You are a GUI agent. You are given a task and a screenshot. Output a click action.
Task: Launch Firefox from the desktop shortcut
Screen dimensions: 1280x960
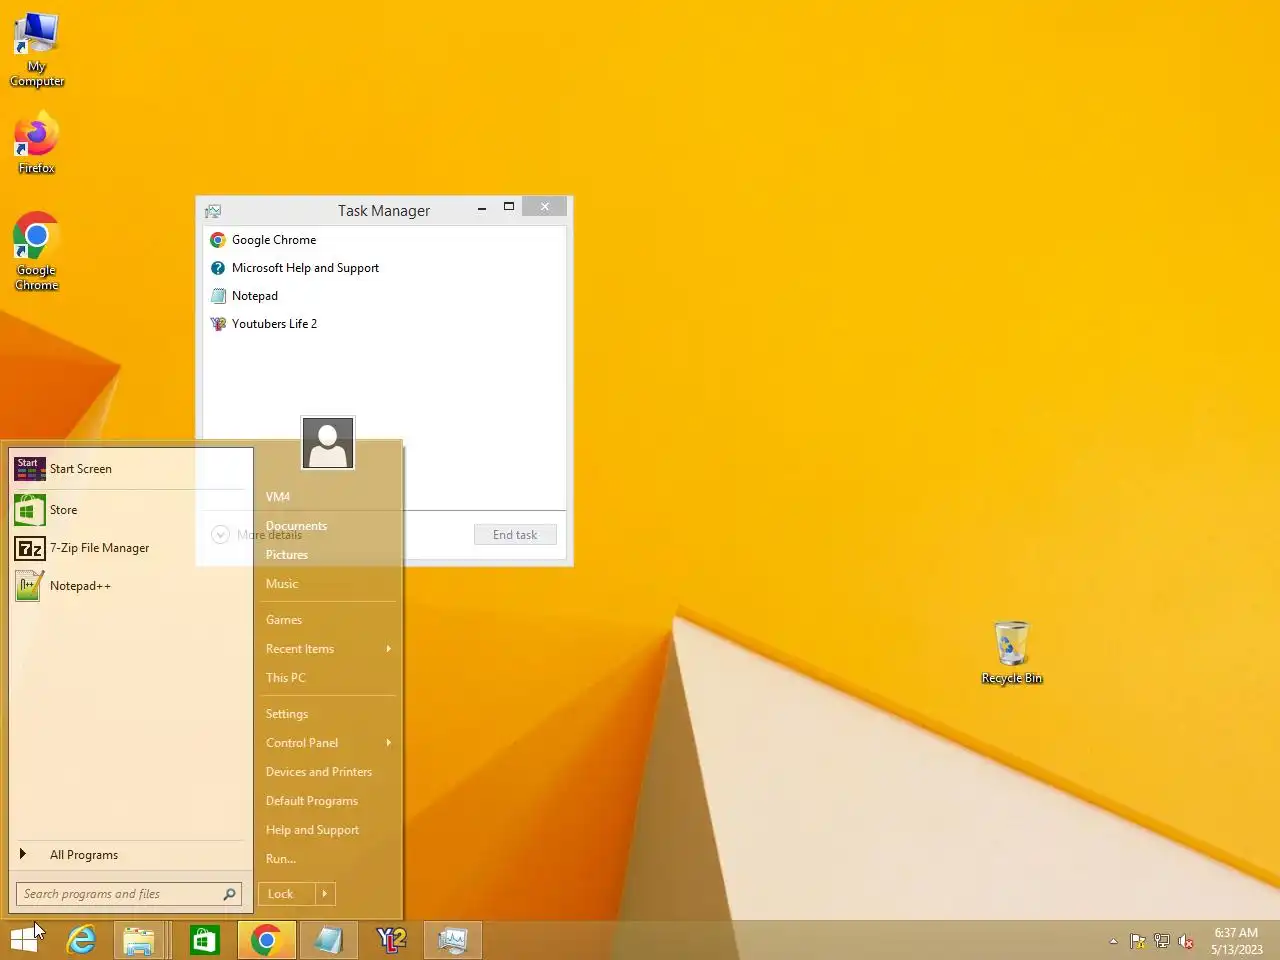37,143
